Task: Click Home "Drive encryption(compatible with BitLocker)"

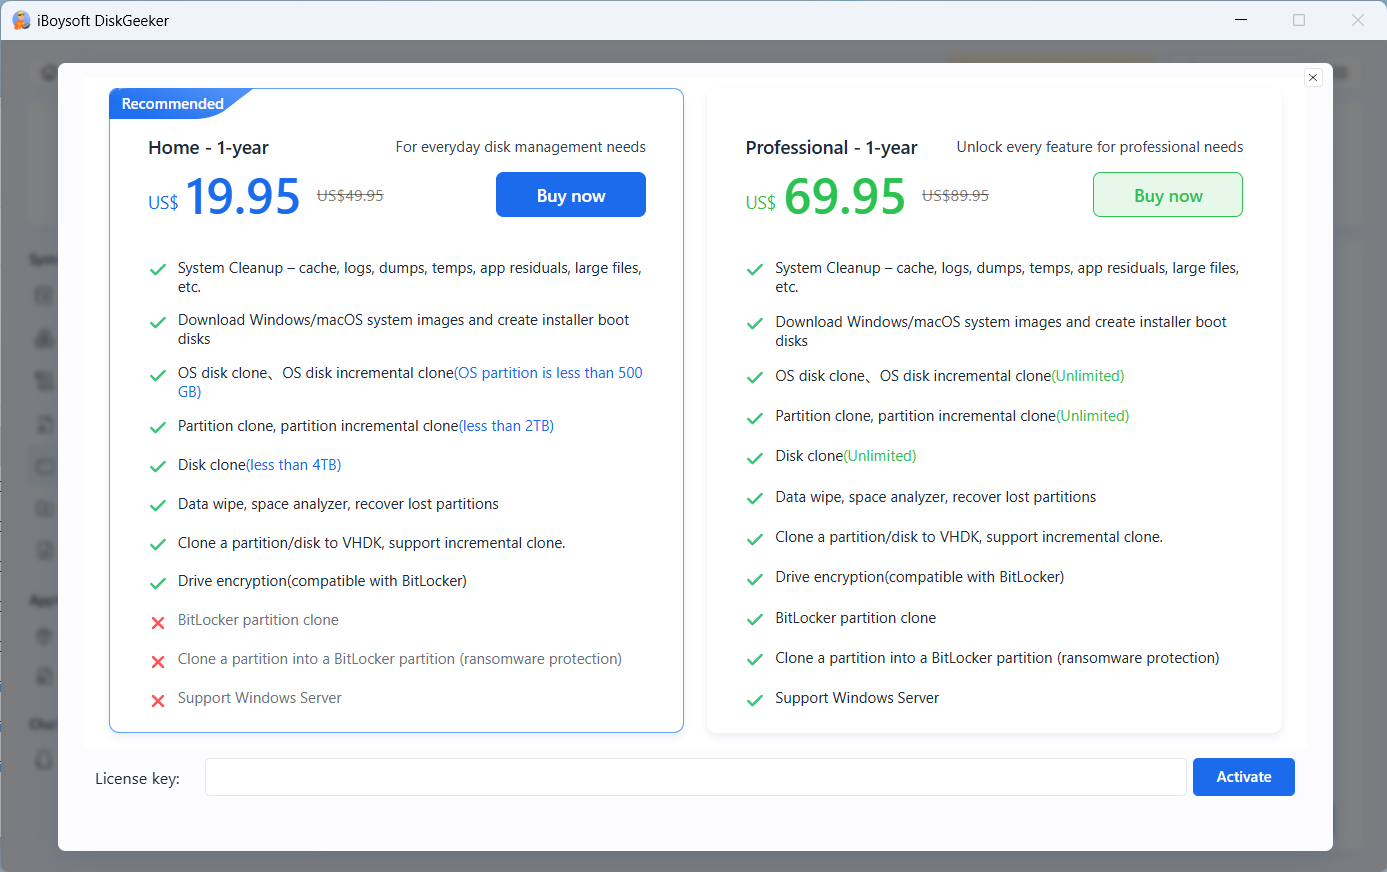Action: coord(322,581)
